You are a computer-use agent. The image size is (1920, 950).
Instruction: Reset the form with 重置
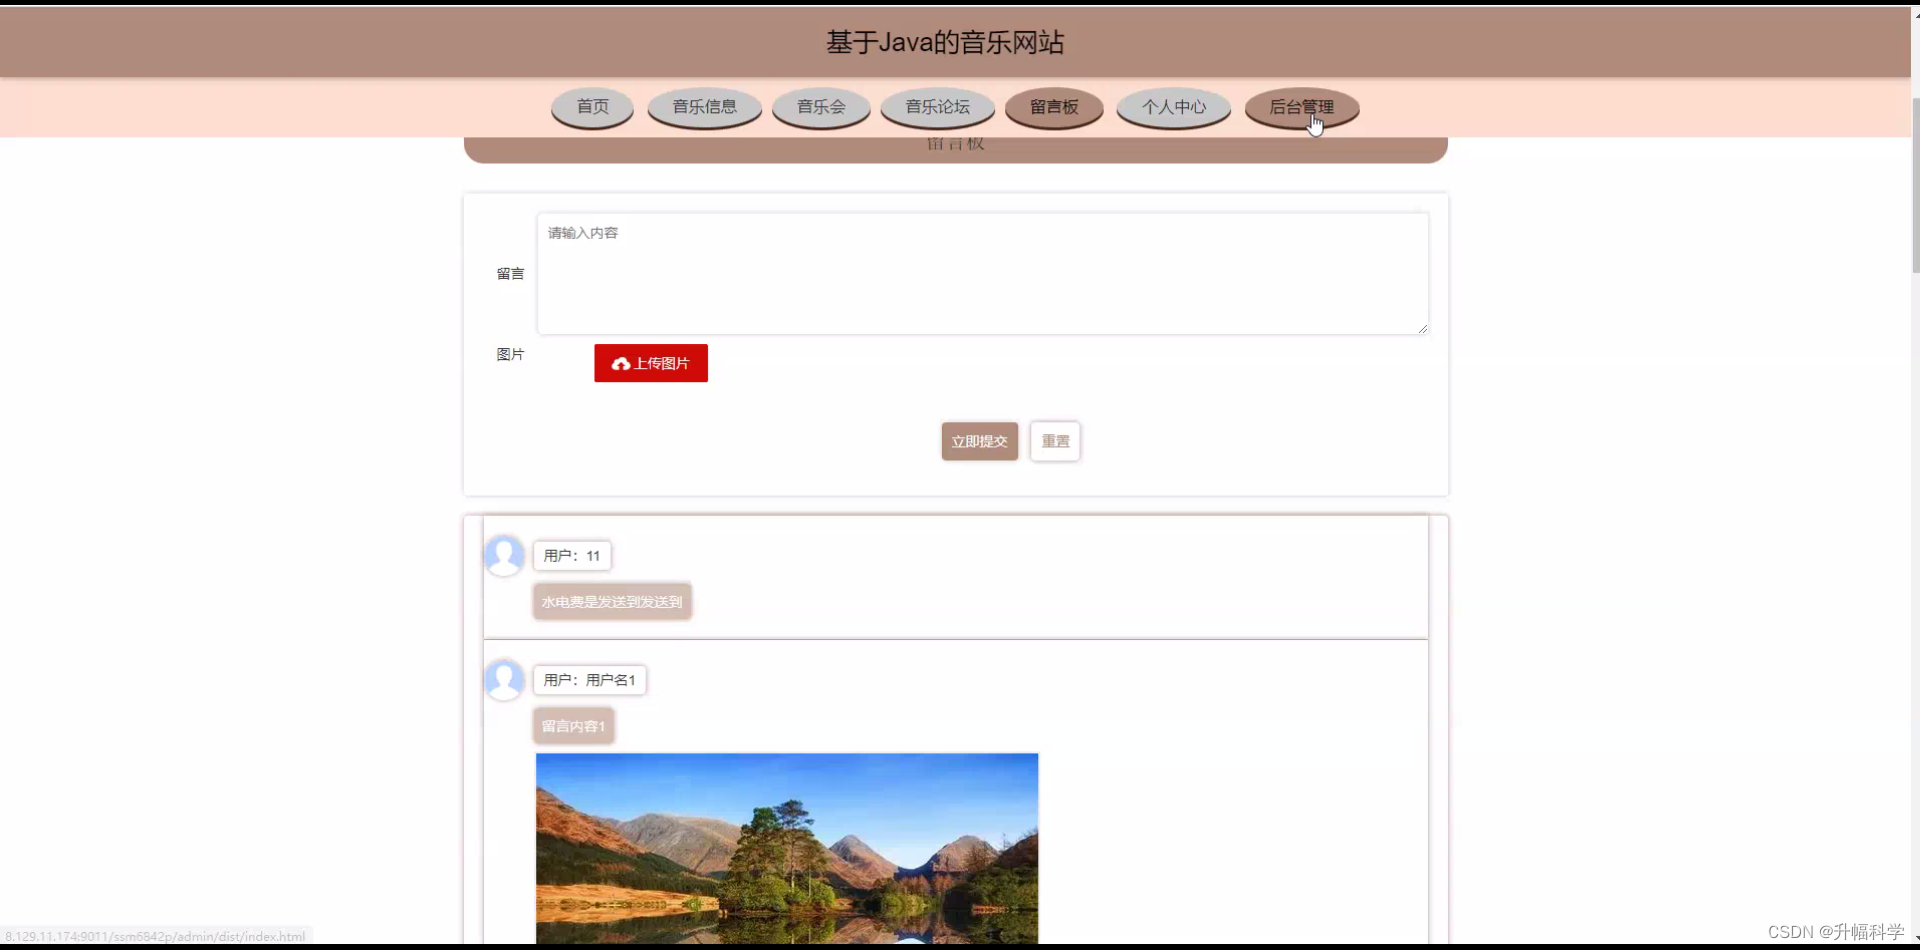coord(1055,441)
